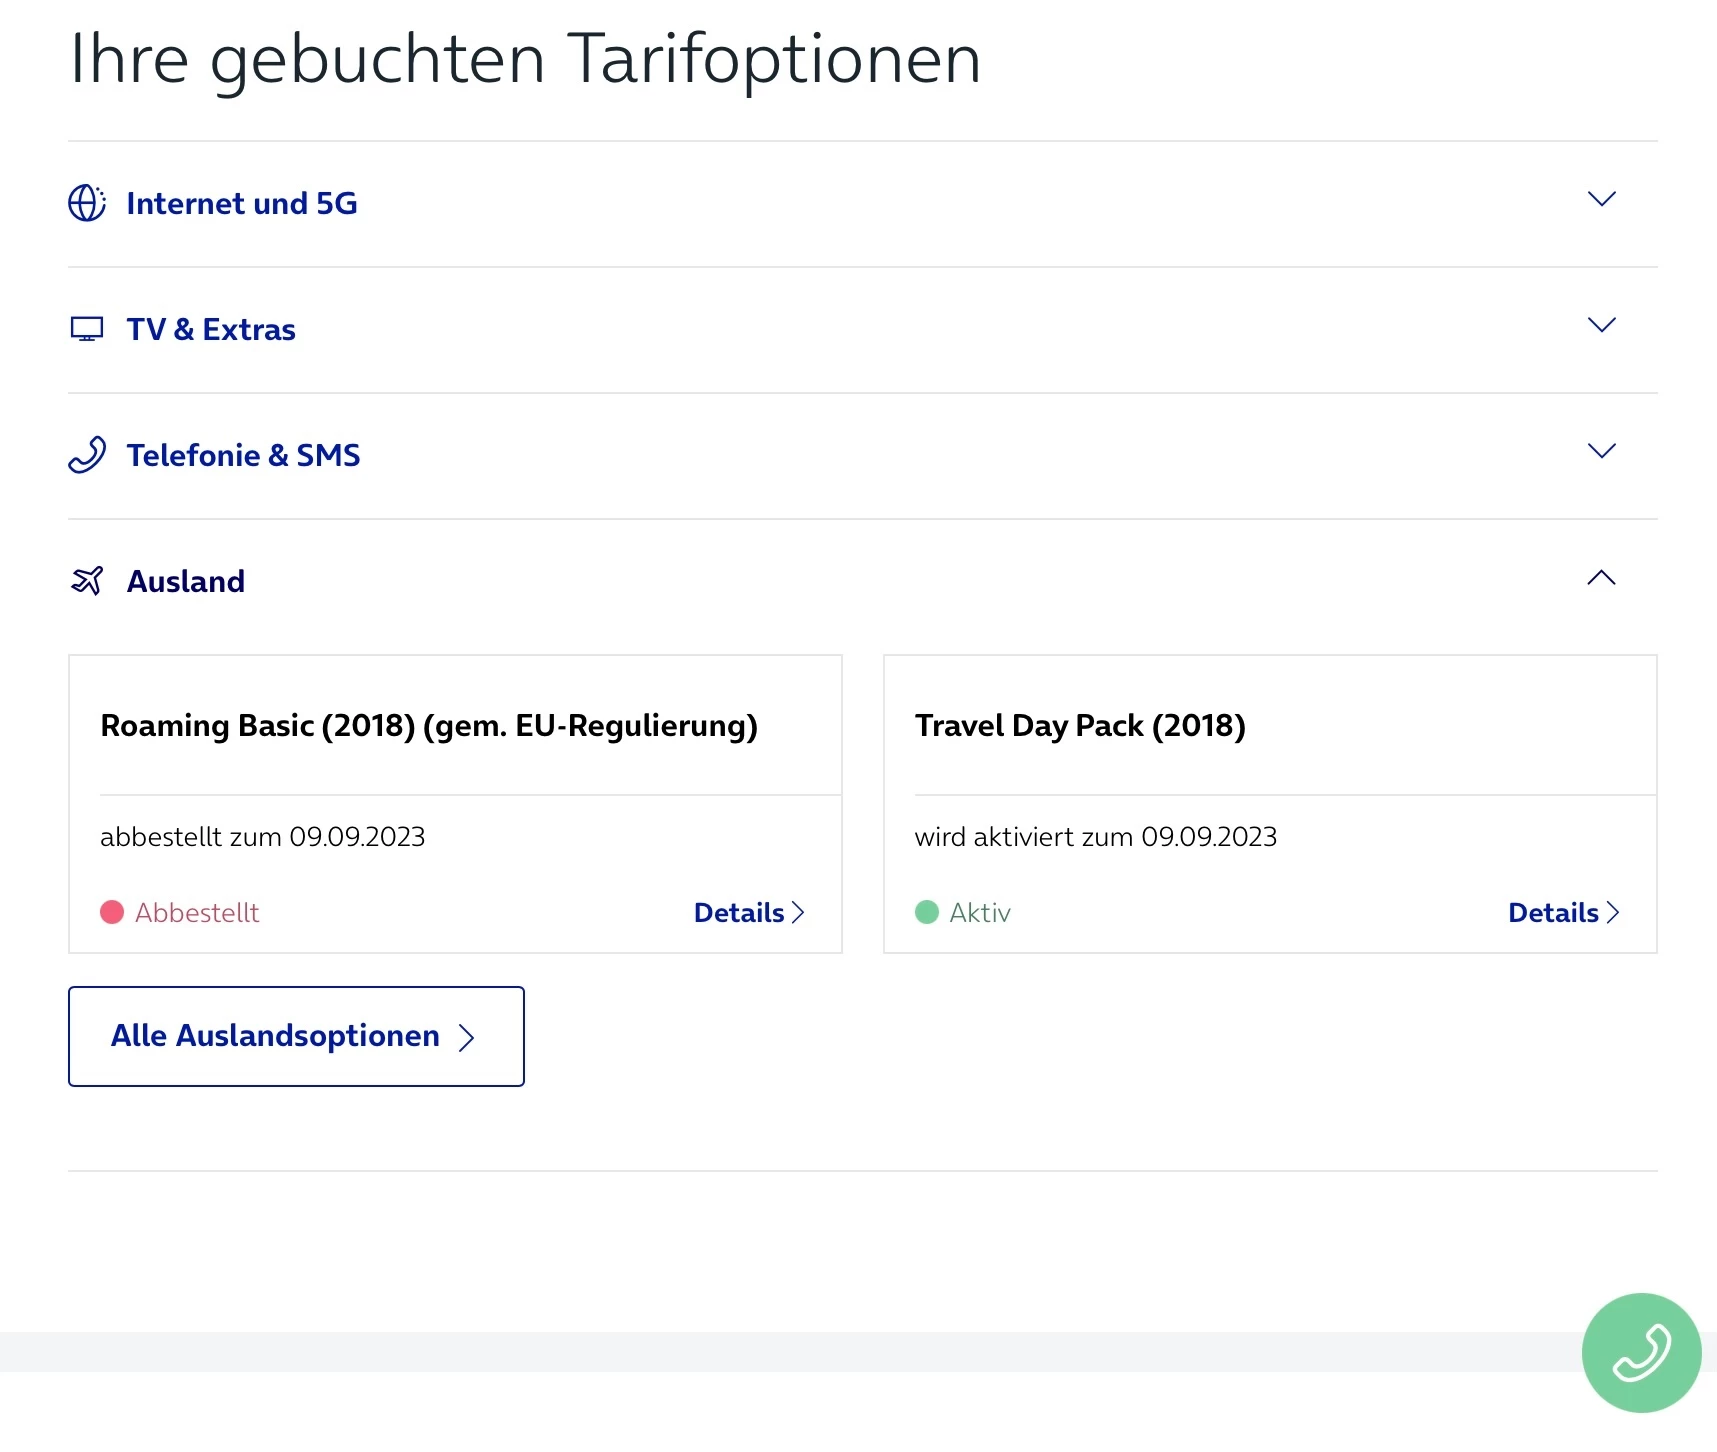
Task: Click the TV monitor icon
Action: point(87,329)
